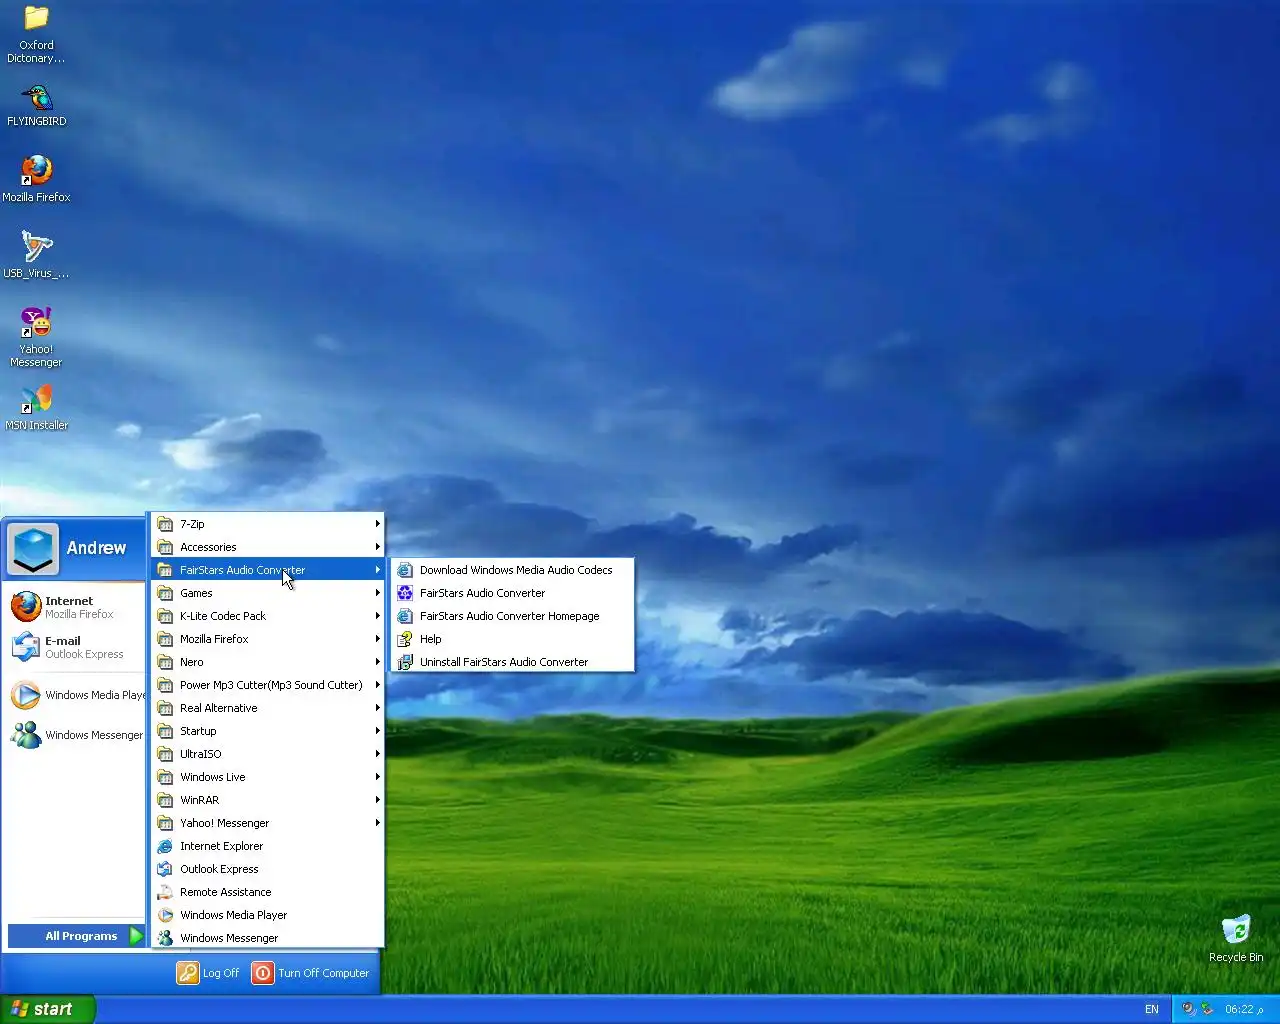The image size is (1280, 1024).
Task: Expand the K-Lite Codec Pack submenu arrow
Action: pyautogui.click(x=377, y=616)
